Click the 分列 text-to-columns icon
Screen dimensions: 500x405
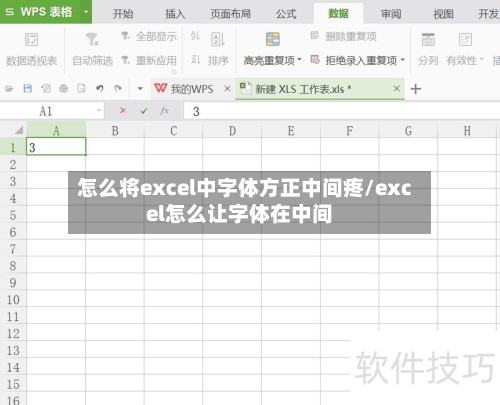[x=428, y=39]
